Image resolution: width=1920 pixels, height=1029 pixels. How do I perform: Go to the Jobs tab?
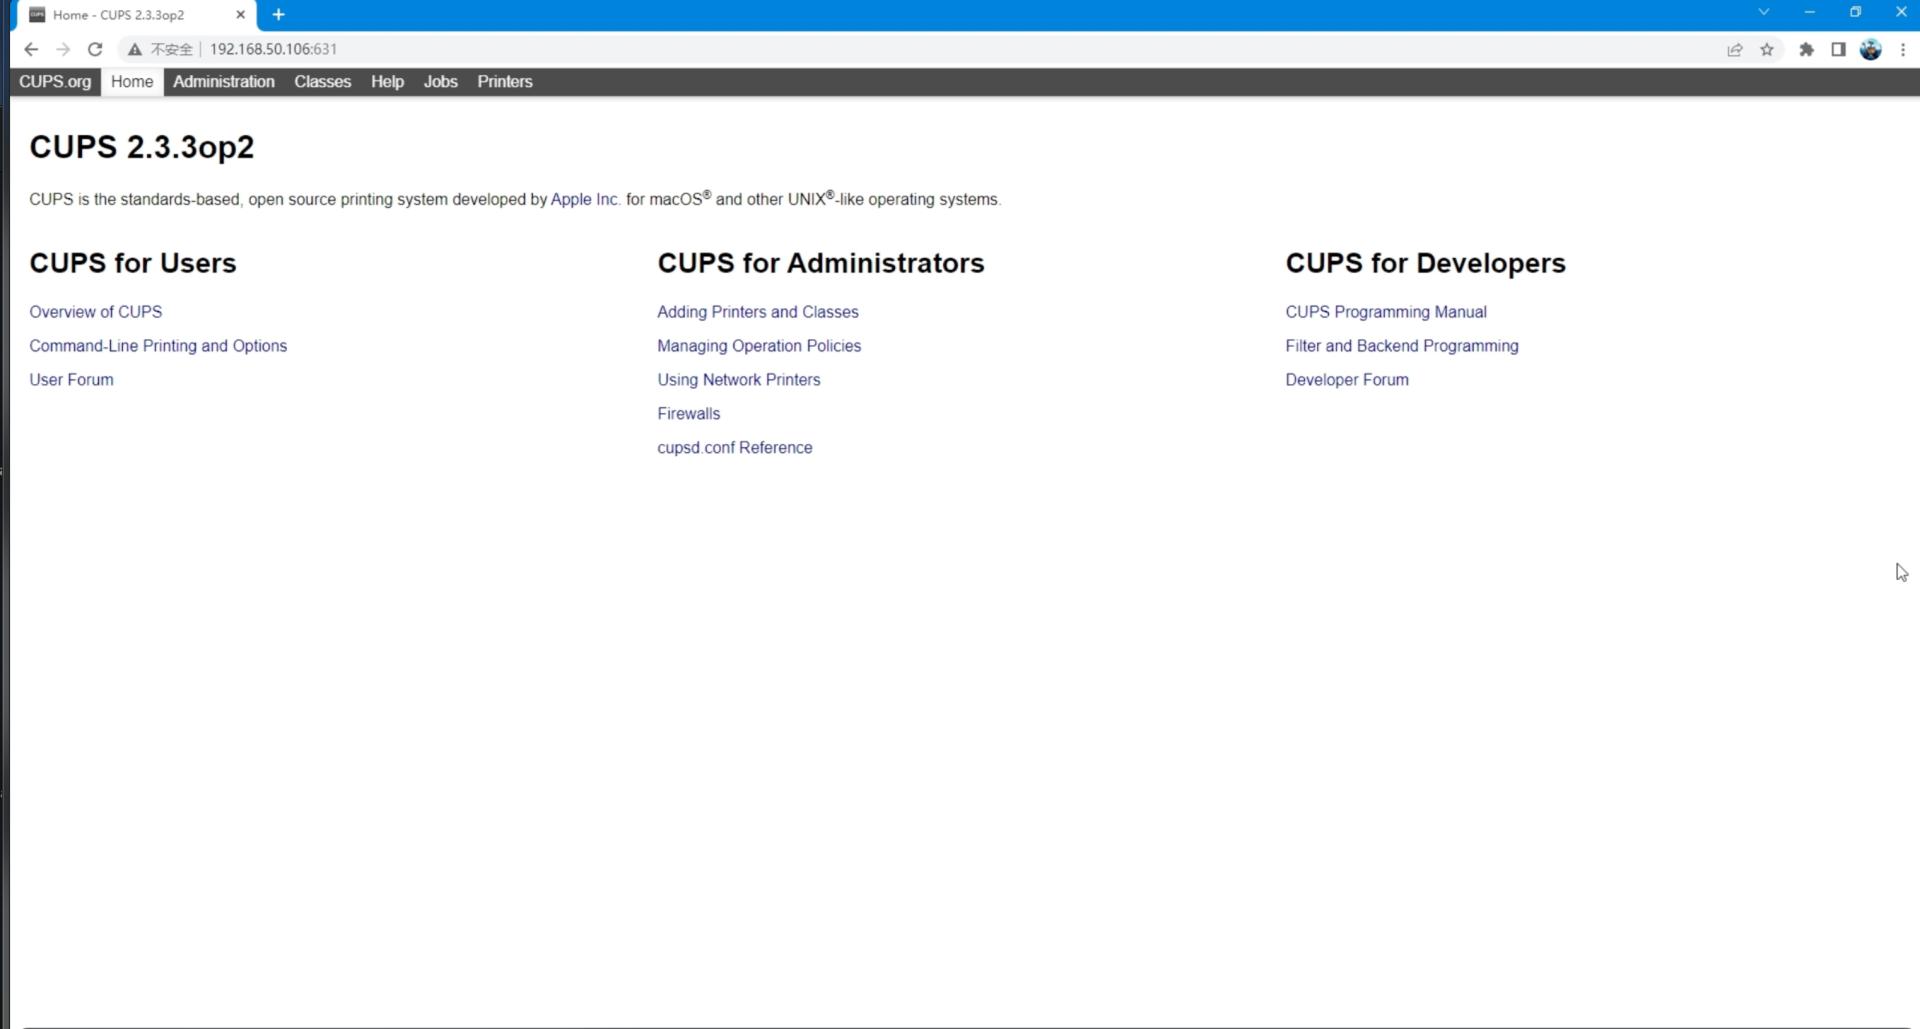pyautogui.click(x=440, y=82)
